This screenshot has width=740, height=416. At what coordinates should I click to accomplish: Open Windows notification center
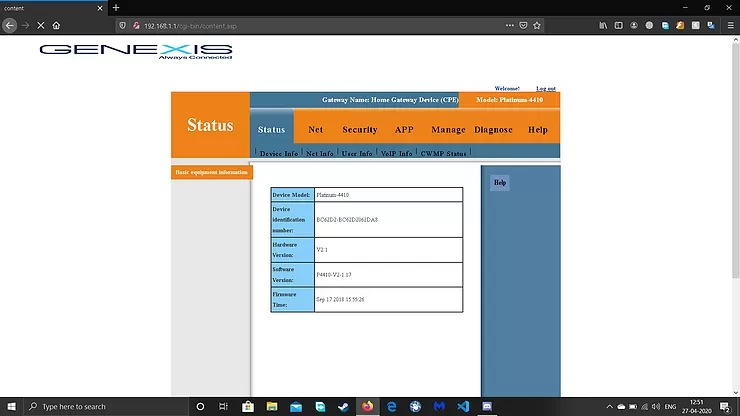725,407
